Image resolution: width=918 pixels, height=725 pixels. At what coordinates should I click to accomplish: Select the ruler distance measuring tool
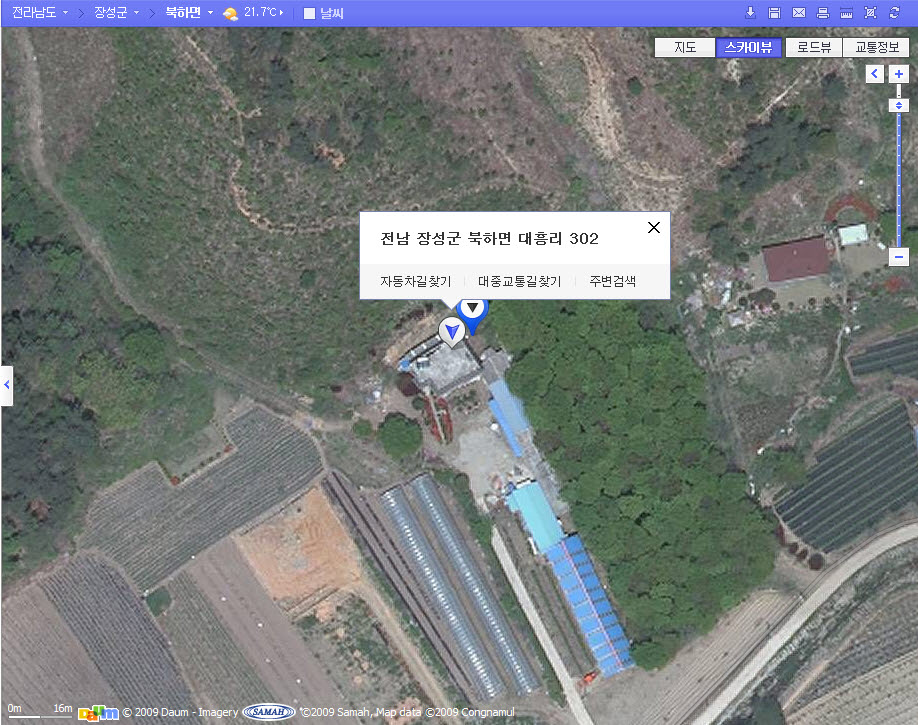(x=847, y=13)
